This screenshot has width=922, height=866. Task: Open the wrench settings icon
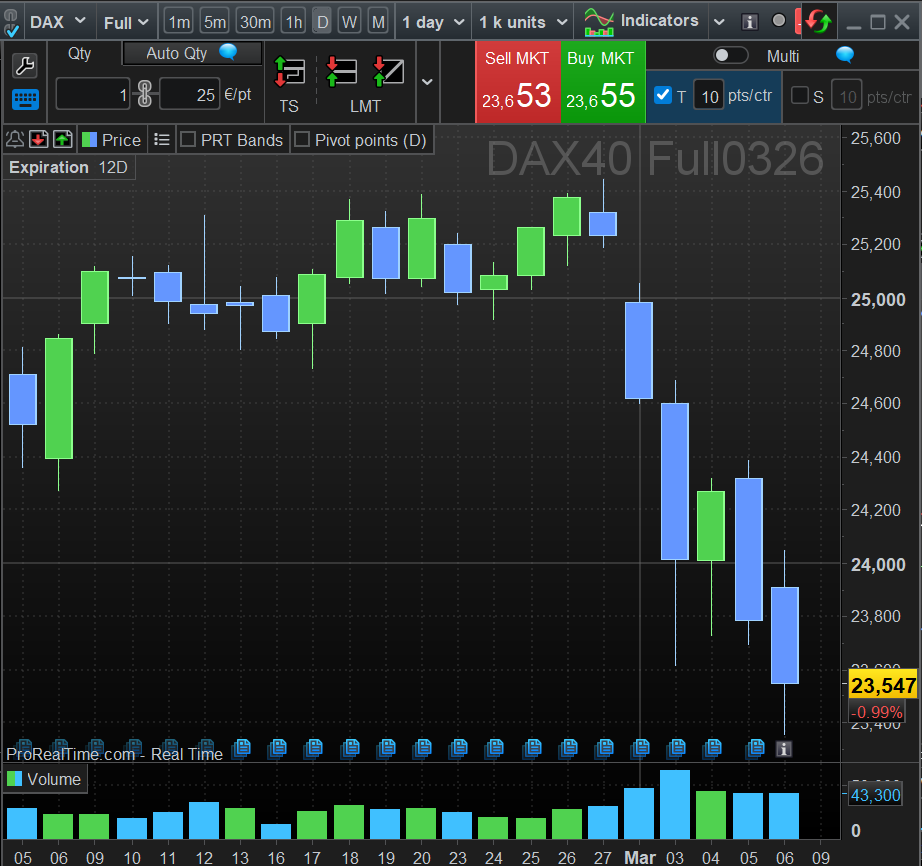(25, 66)
